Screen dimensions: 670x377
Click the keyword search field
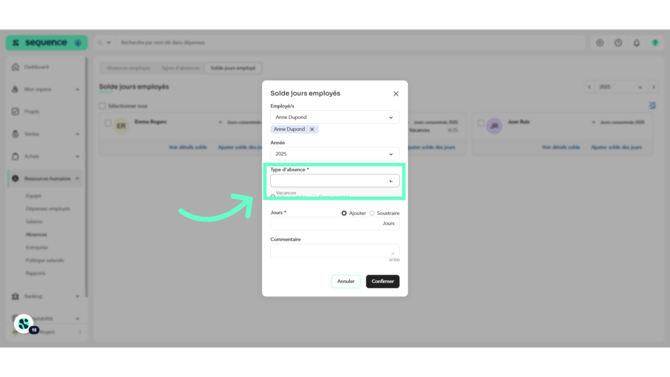(x=350, y=43)
